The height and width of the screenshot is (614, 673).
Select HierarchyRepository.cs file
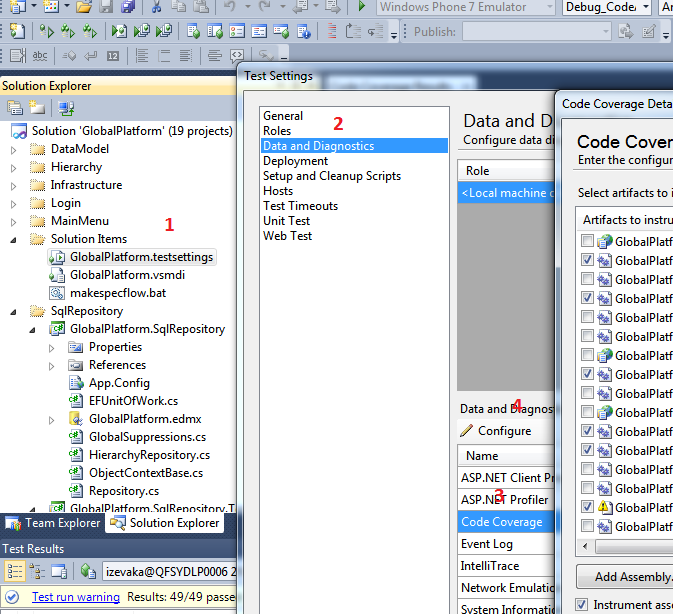(x=149, y=455)
